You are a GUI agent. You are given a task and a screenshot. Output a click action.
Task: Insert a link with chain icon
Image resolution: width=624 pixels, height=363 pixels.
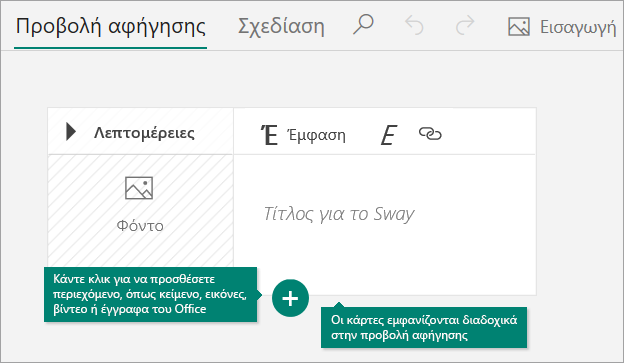(430, 134)
